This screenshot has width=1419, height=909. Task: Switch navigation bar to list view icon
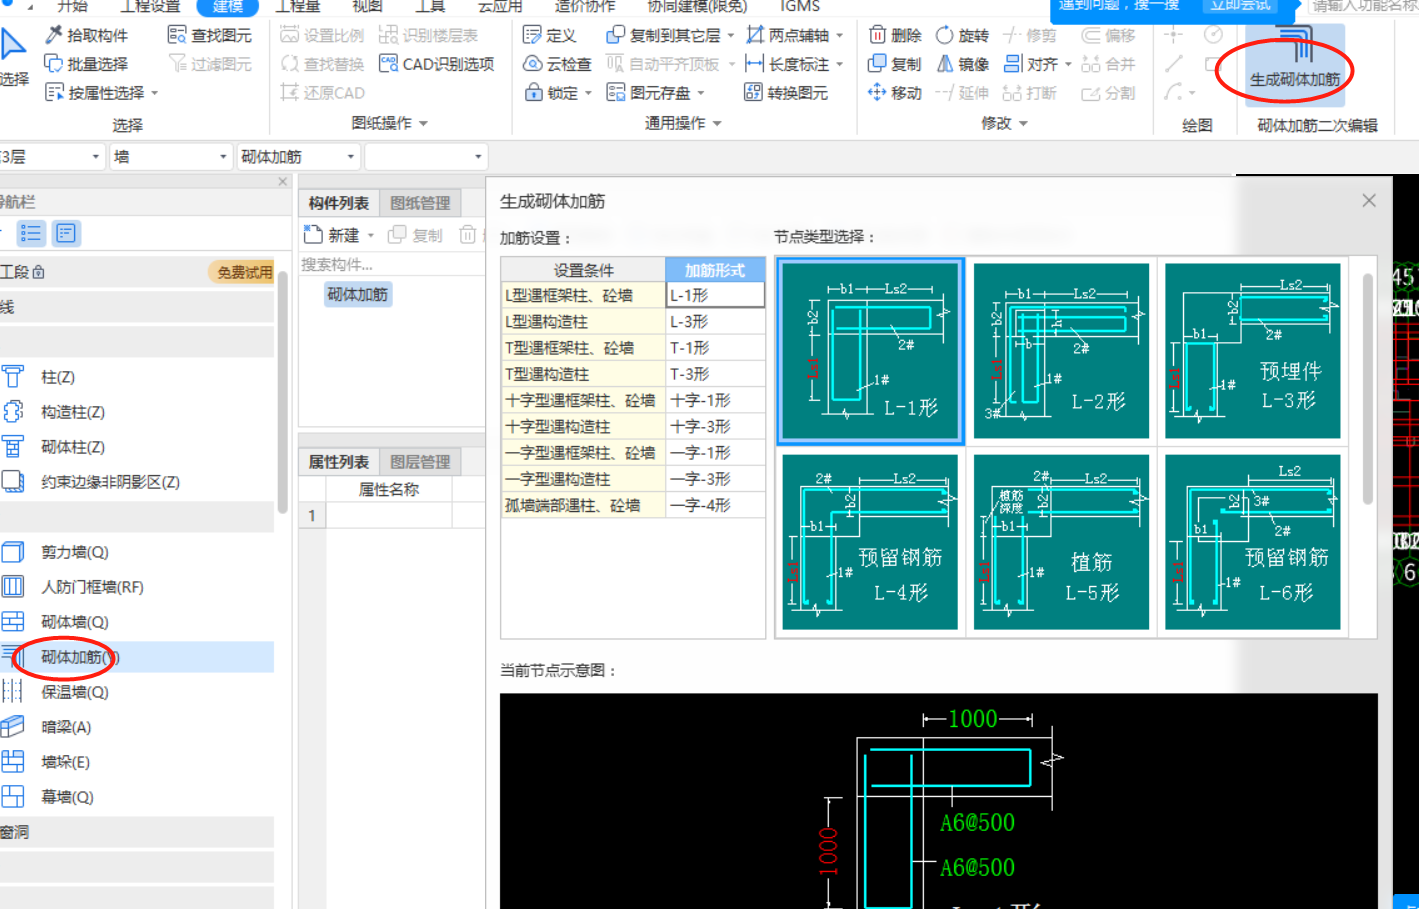[31, 234]
